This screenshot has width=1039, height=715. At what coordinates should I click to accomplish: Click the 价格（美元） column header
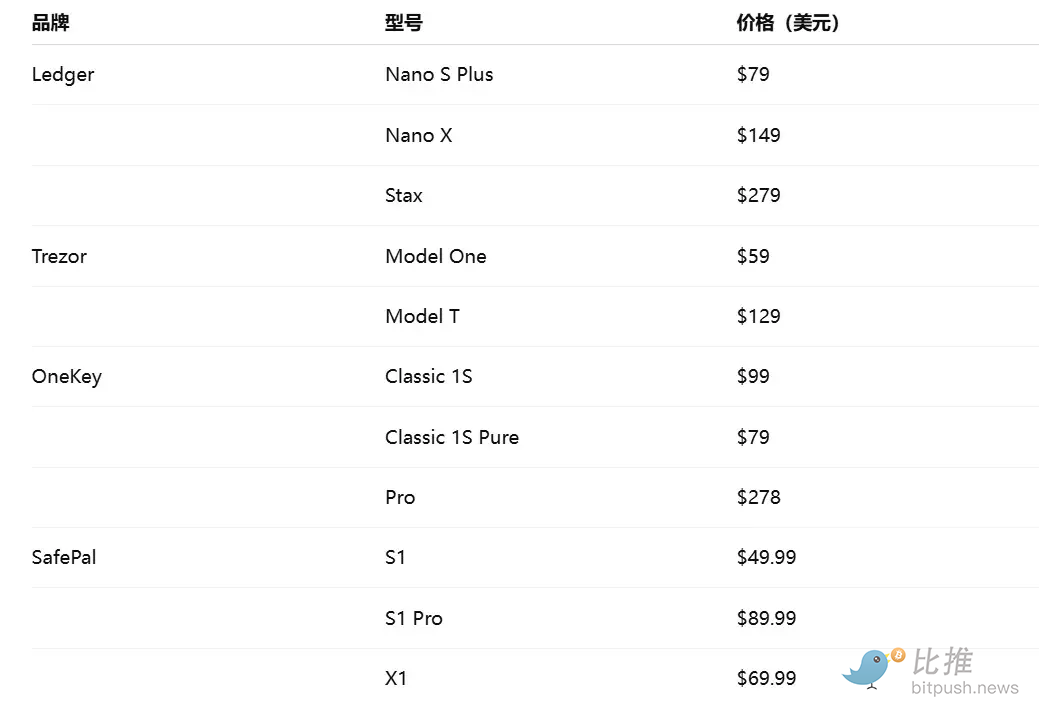click(789, 23)
